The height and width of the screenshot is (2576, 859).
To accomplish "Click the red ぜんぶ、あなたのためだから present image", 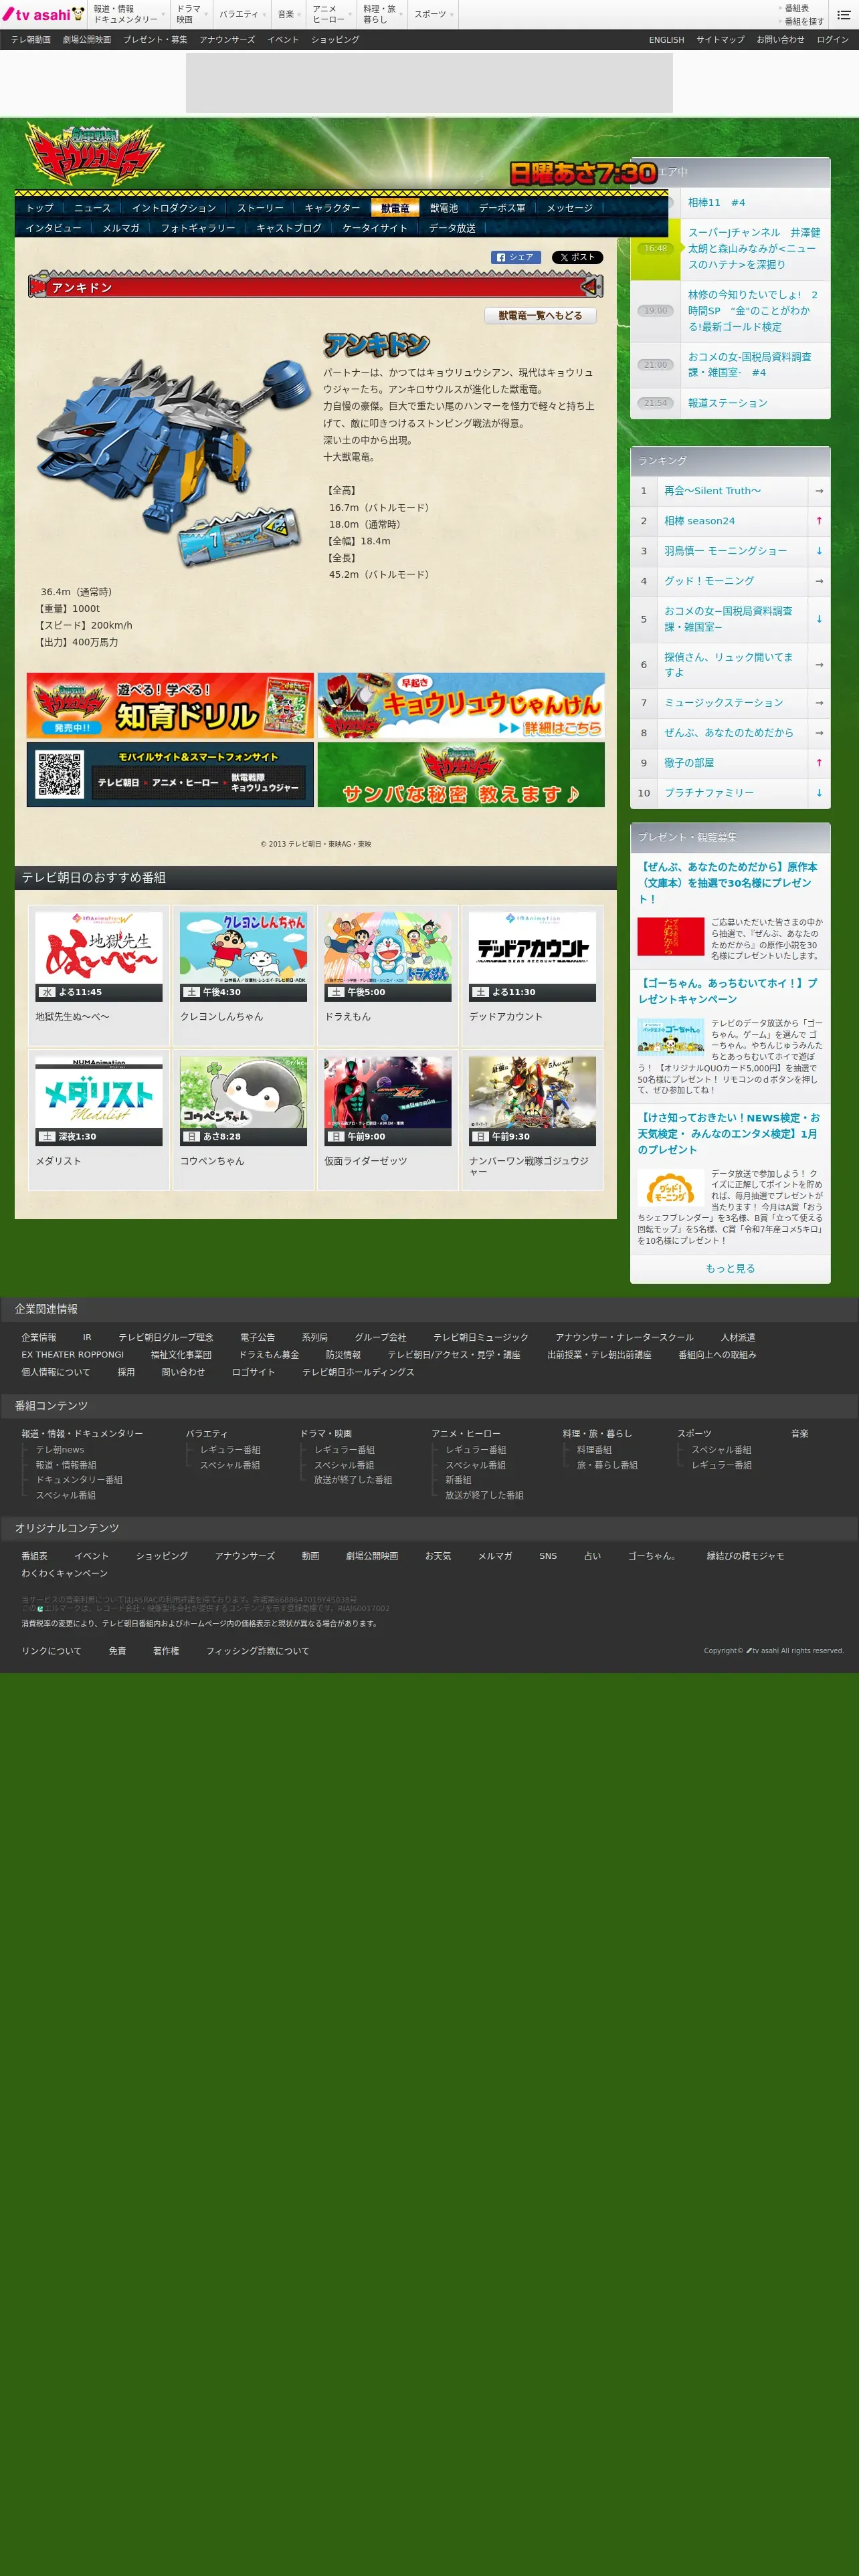I will 671,937.
